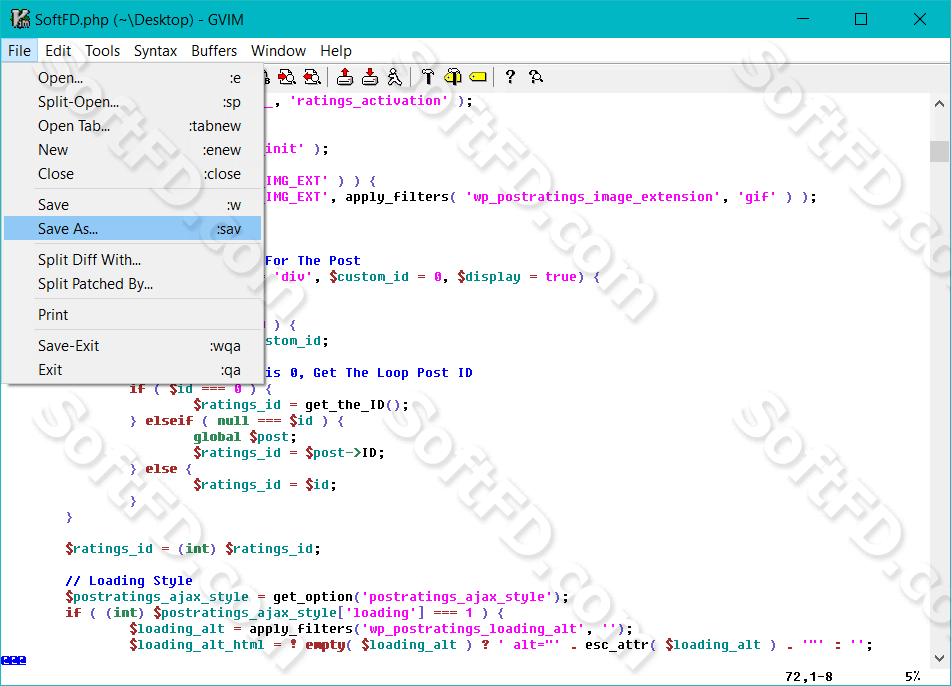Click the vertical scrollbar thumb
The height and width of the screenshot is (686, 951).
(x=939, y=151)
